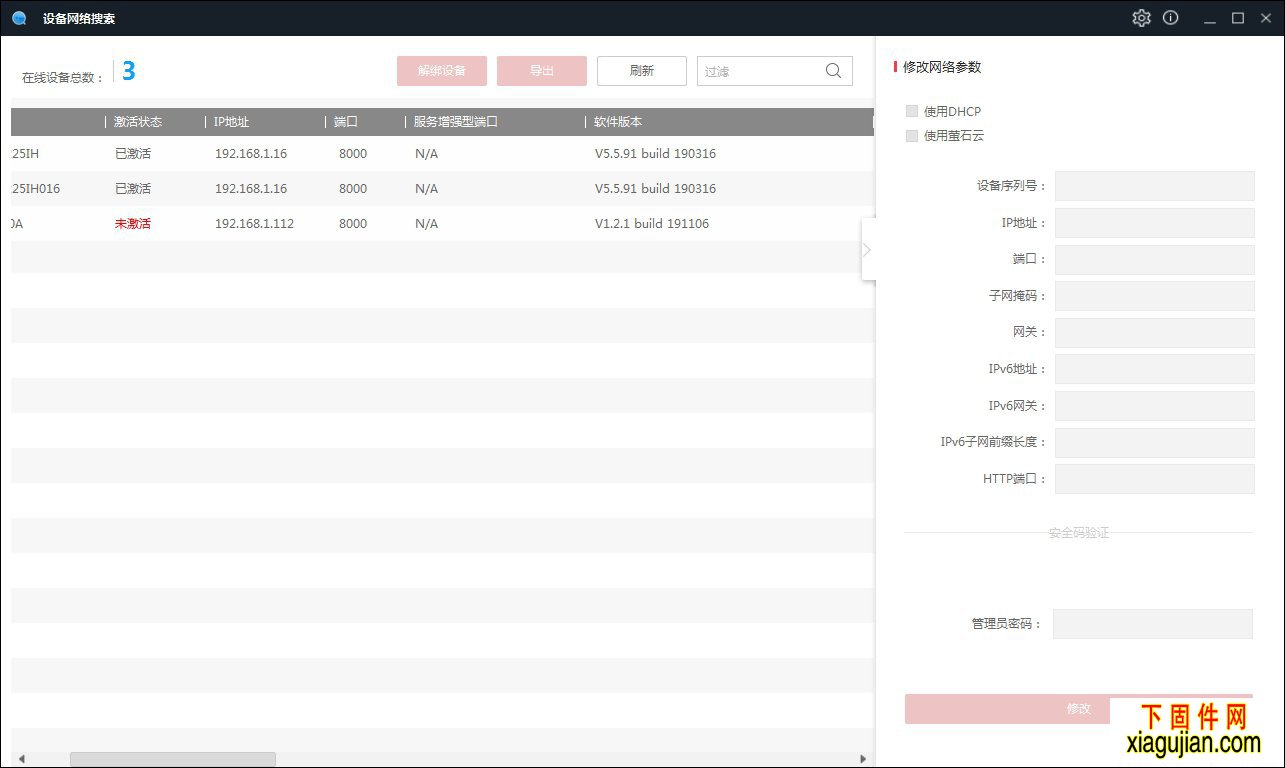Click the 解绑设备 button
Image resolution: width=1285 pixels, height=768 pixels.
(442, 71)
